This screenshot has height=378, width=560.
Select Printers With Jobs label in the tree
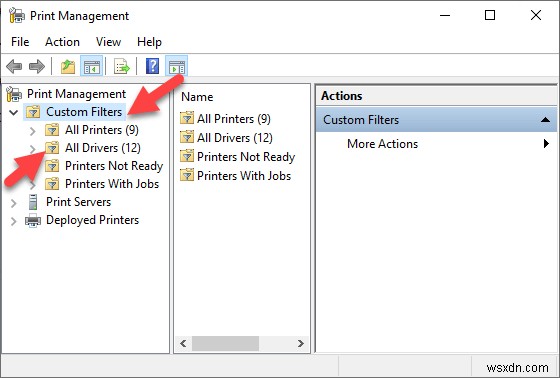tap(112, 184)
